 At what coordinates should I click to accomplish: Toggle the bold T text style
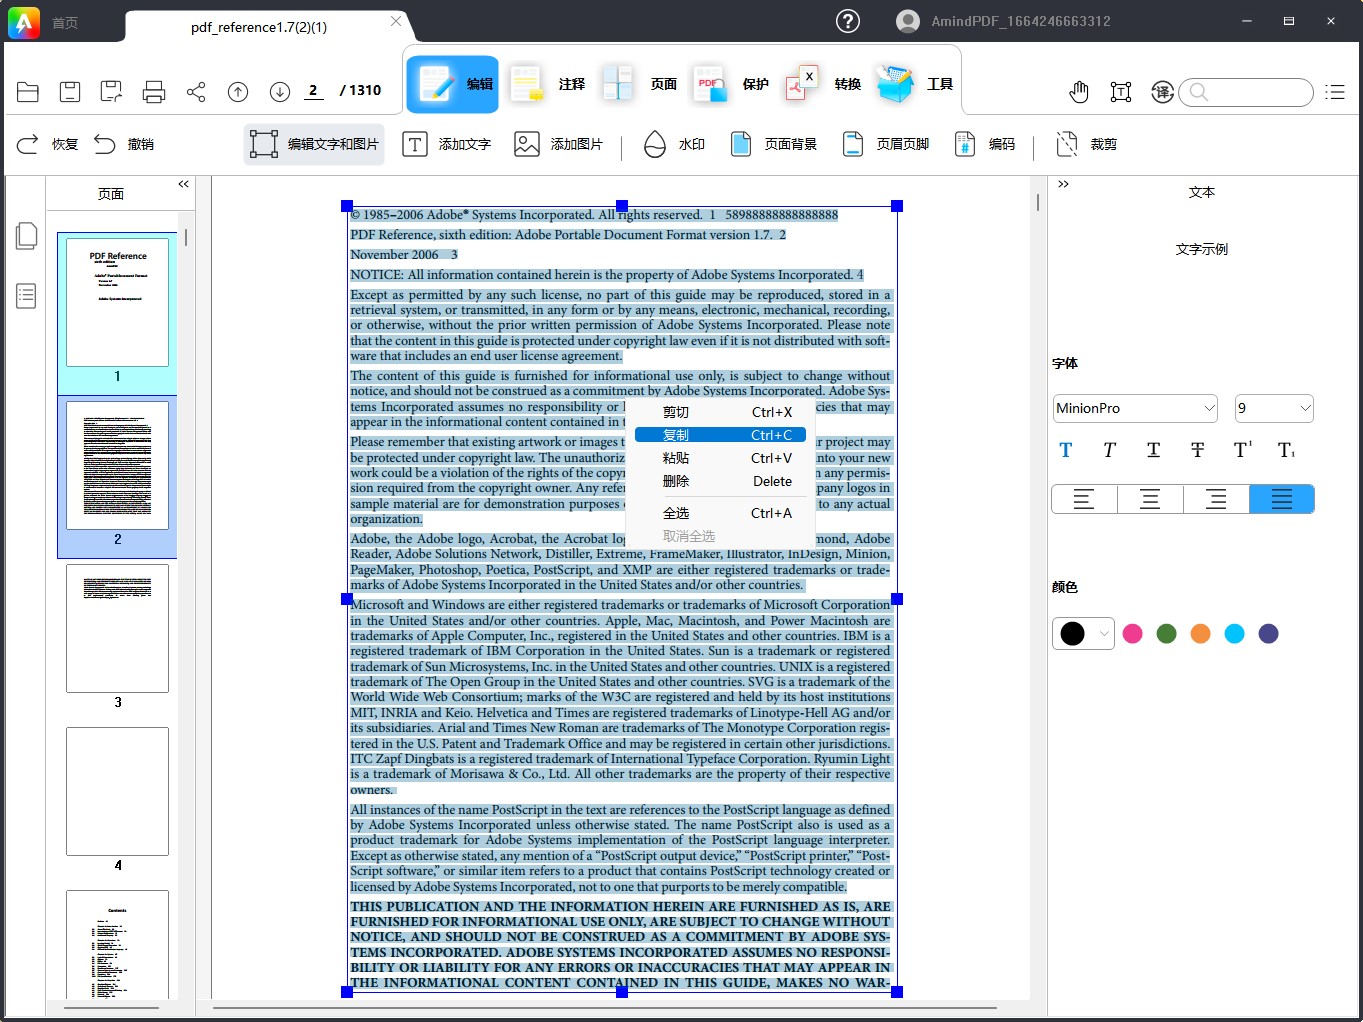click(x=1065, y=450)
